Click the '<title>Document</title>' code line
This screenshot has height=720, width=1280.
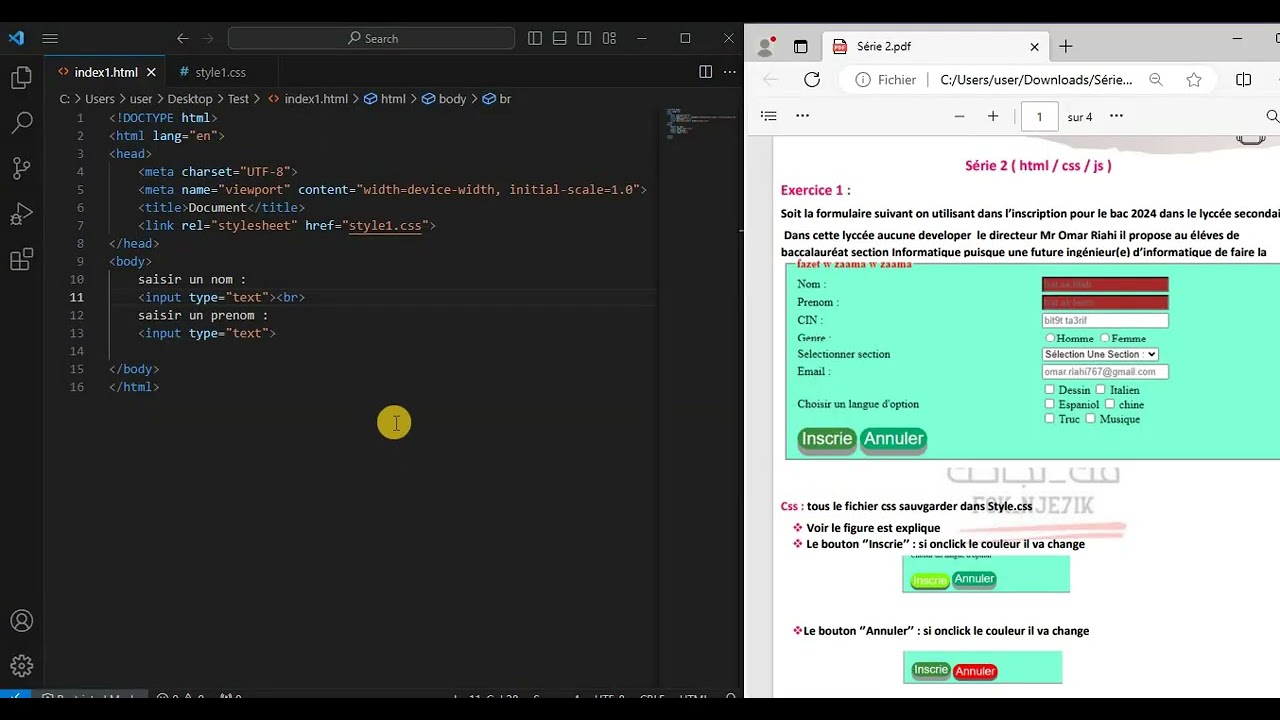(221, 207)
